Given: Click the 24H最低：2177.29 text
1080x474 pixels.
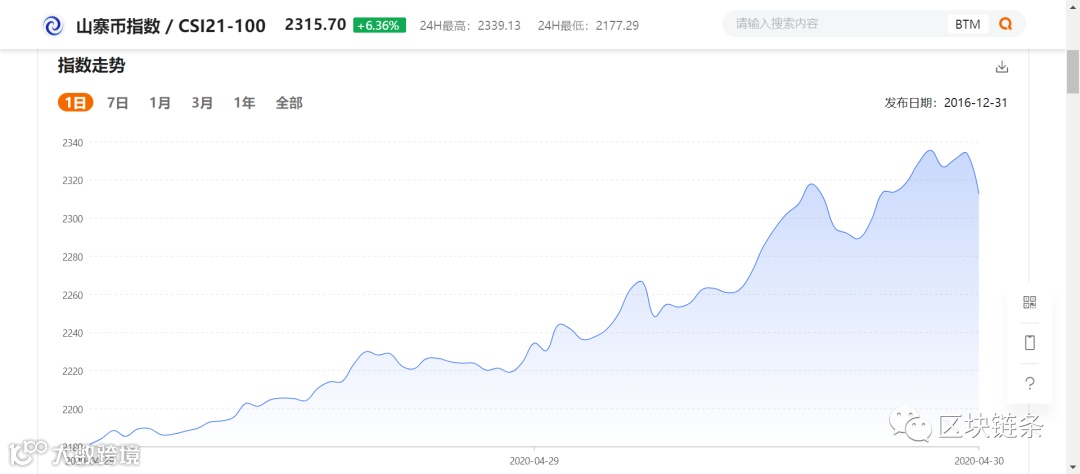Looking at the screenshot, I should 588,25.
